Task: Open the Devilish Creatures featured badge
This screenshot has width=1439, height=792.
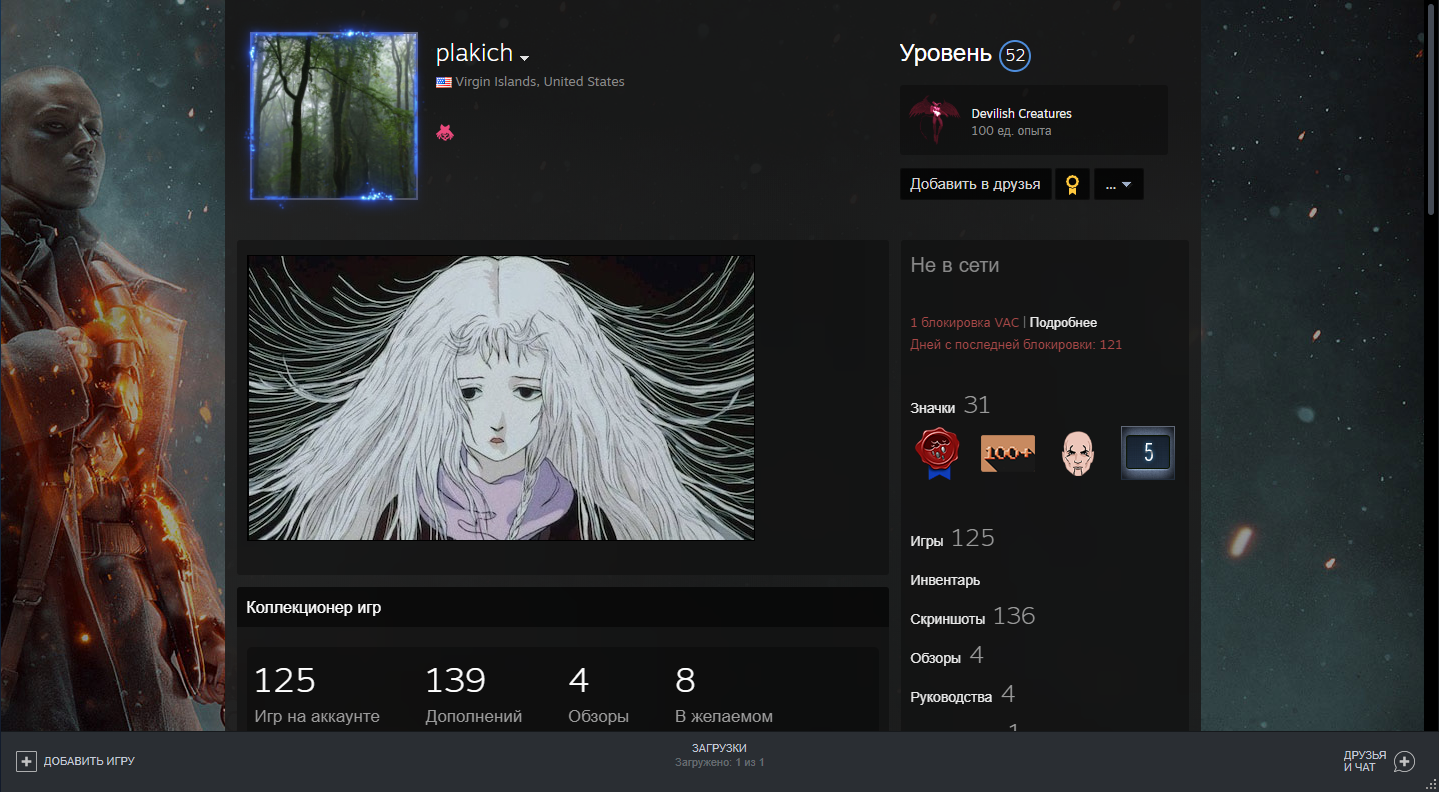Action: [x=1034, y=120]
